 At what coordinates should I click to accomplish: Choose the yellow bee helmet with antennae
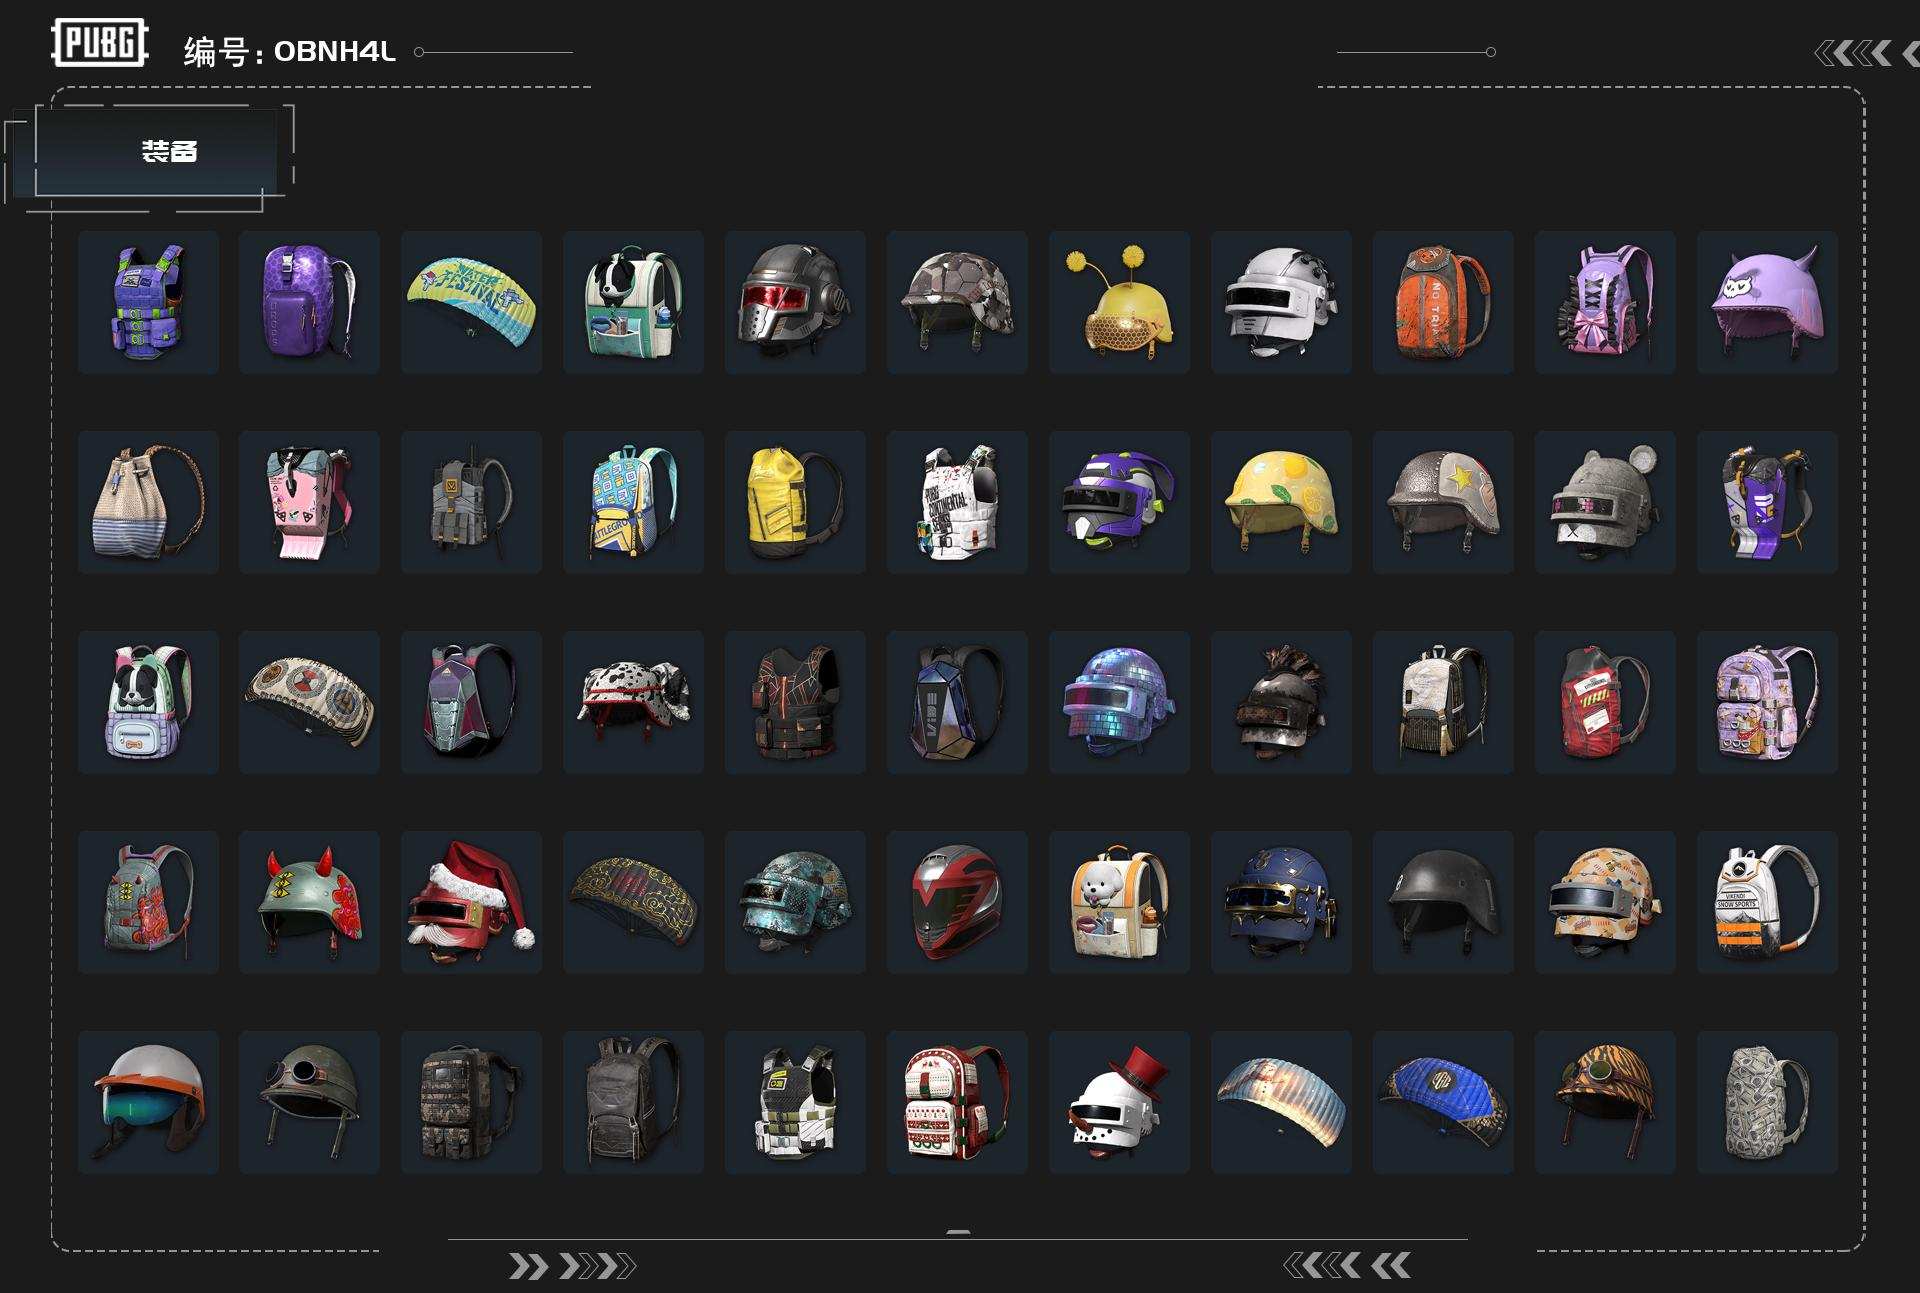(1119, 302)
